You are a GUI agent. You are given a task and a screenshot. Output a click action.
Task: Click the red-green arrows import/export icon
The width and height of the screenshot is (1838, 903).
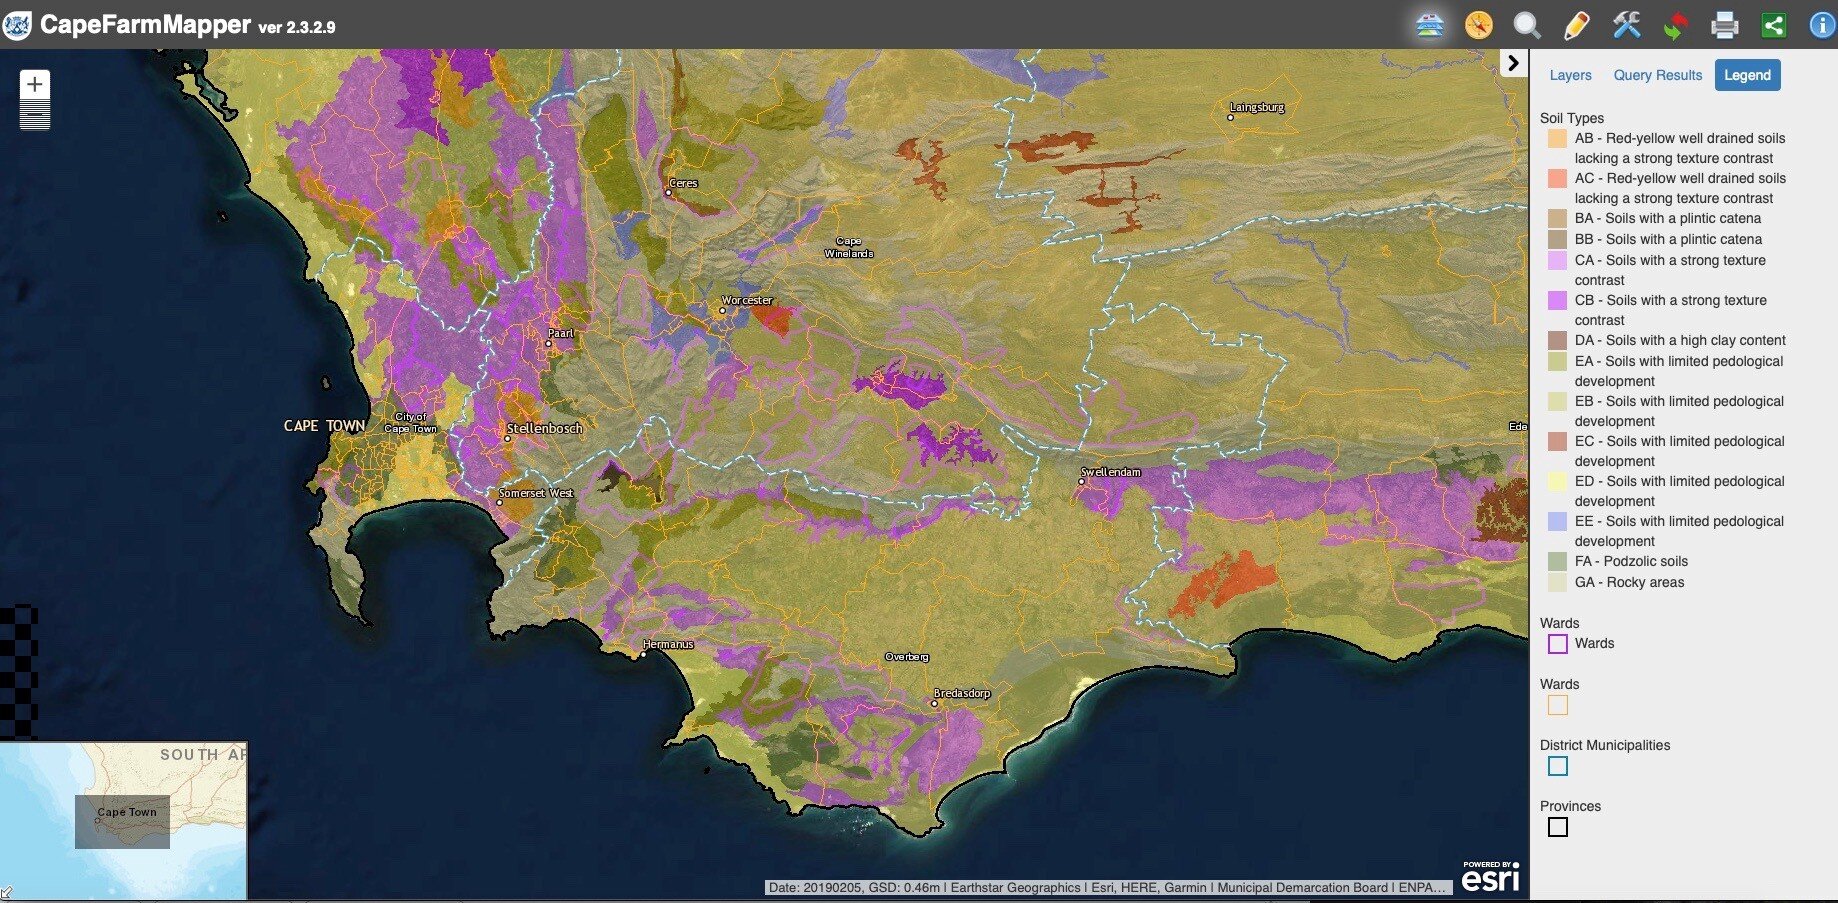[1675, 25]
